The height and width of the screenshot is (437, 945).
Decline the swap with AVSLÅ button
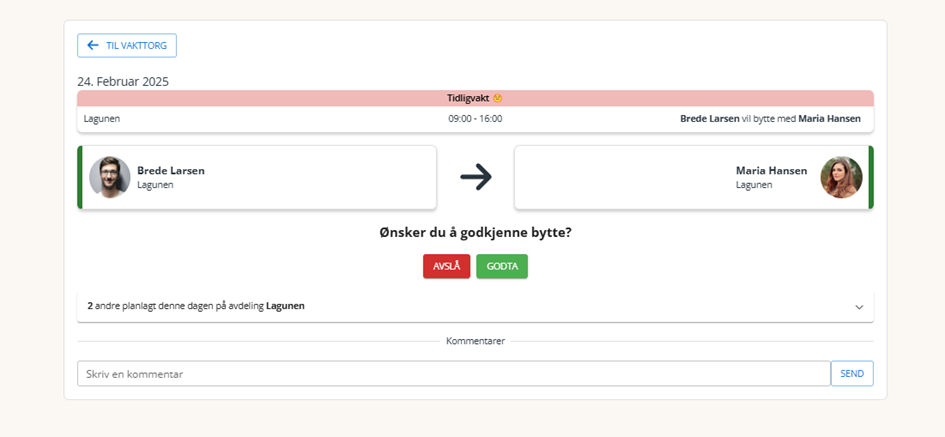tap(447, 266)
